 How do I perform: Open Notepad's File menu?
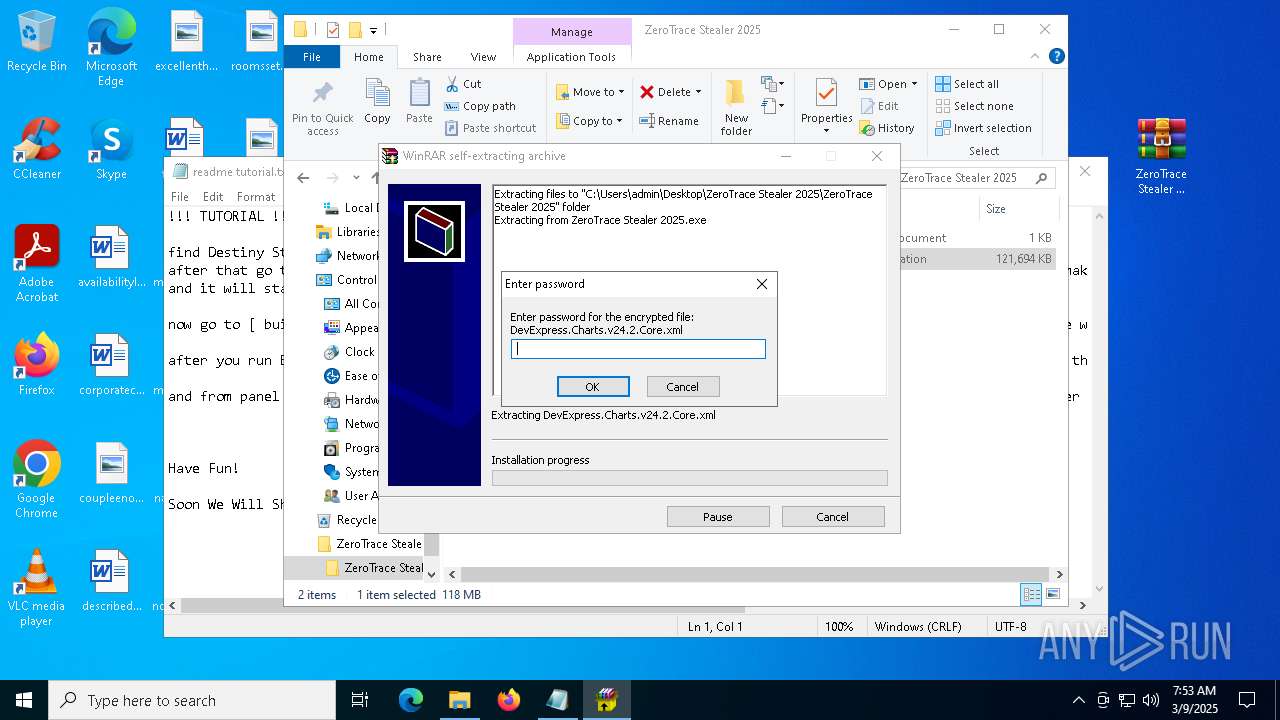(x=180, y=197)
